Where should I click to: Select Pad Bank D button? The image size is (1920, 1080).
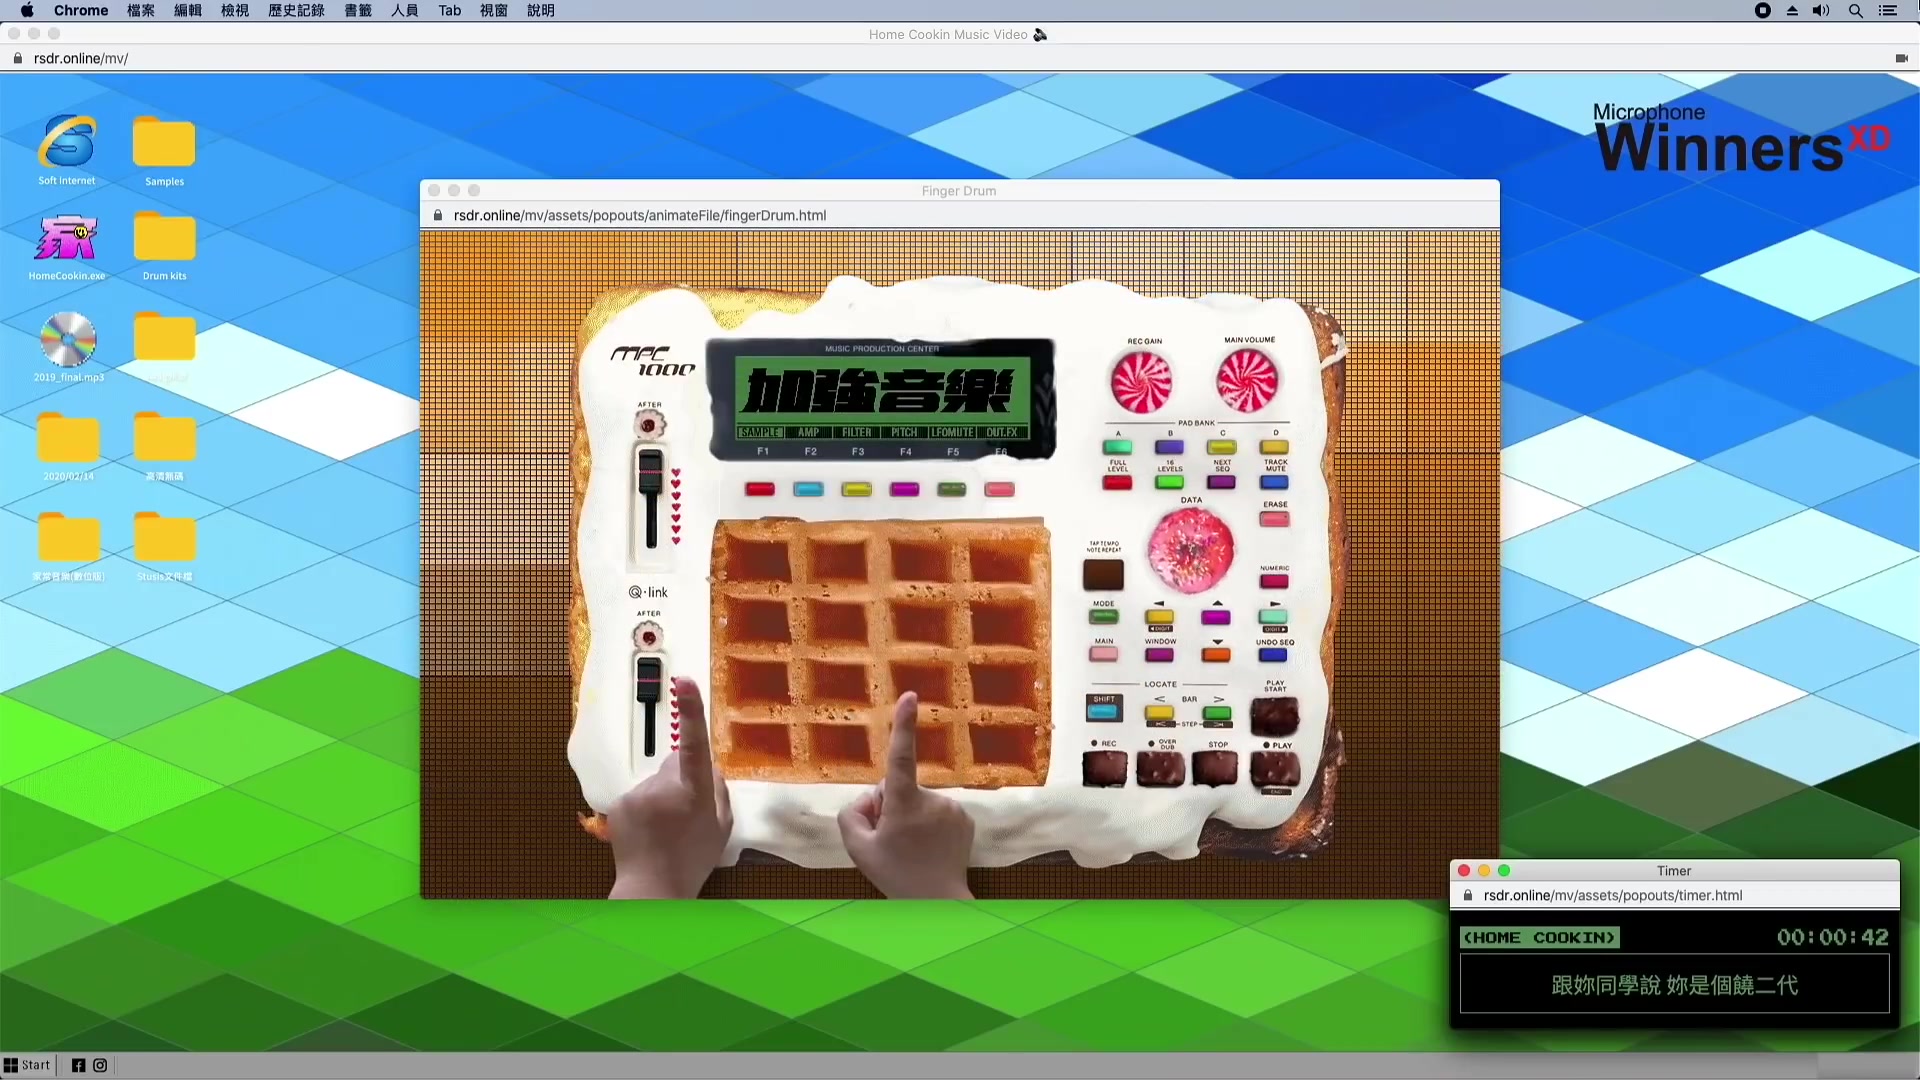click(x=1274, y=447)
